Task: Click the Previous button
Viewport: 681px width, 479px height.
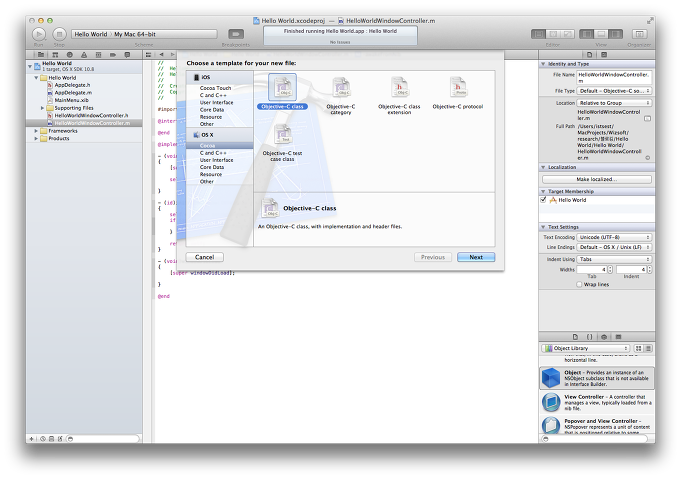Action: click(x=433, y=257)
